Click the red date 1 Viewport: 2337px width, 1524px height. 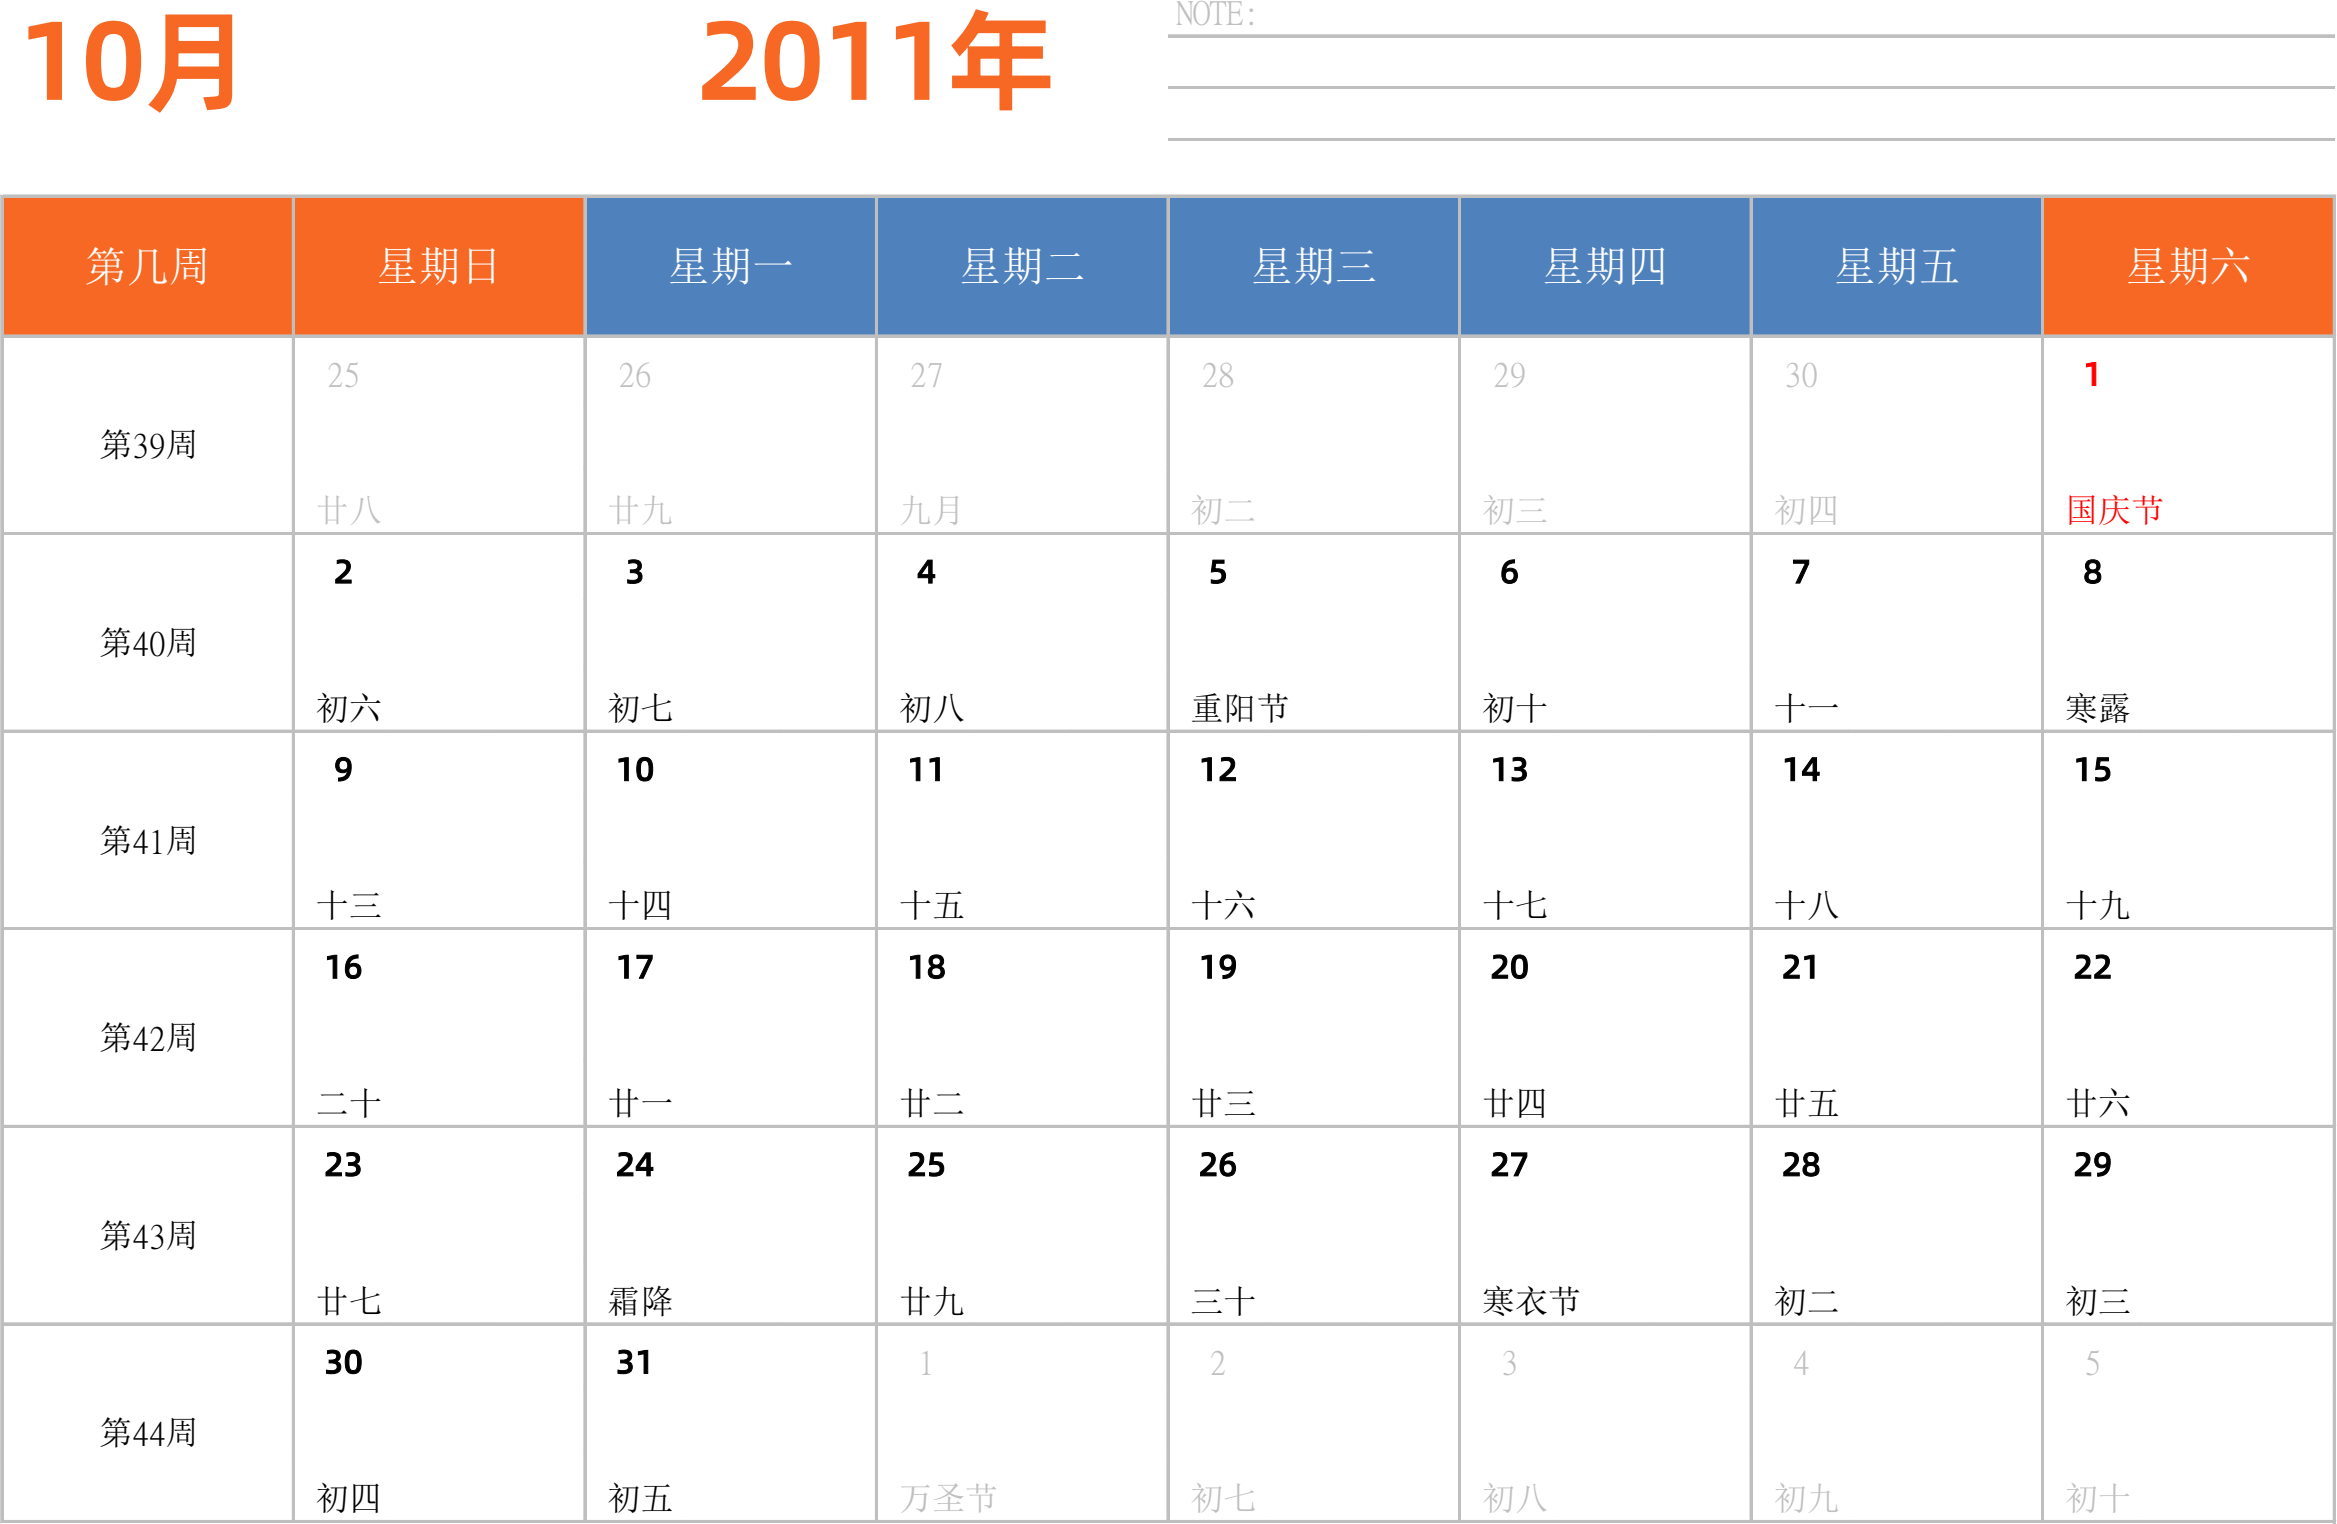point(2092,375)
